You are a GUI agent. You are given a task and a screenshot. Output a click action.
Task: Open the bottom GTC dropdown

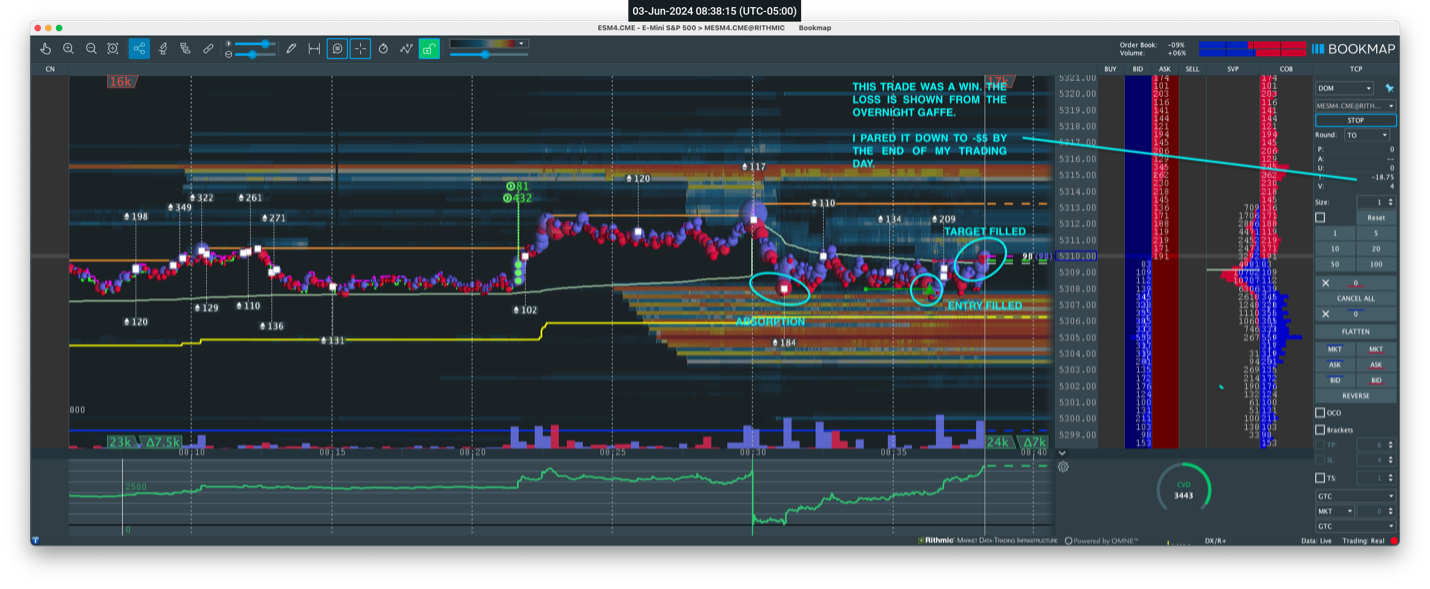point(1355,526)
